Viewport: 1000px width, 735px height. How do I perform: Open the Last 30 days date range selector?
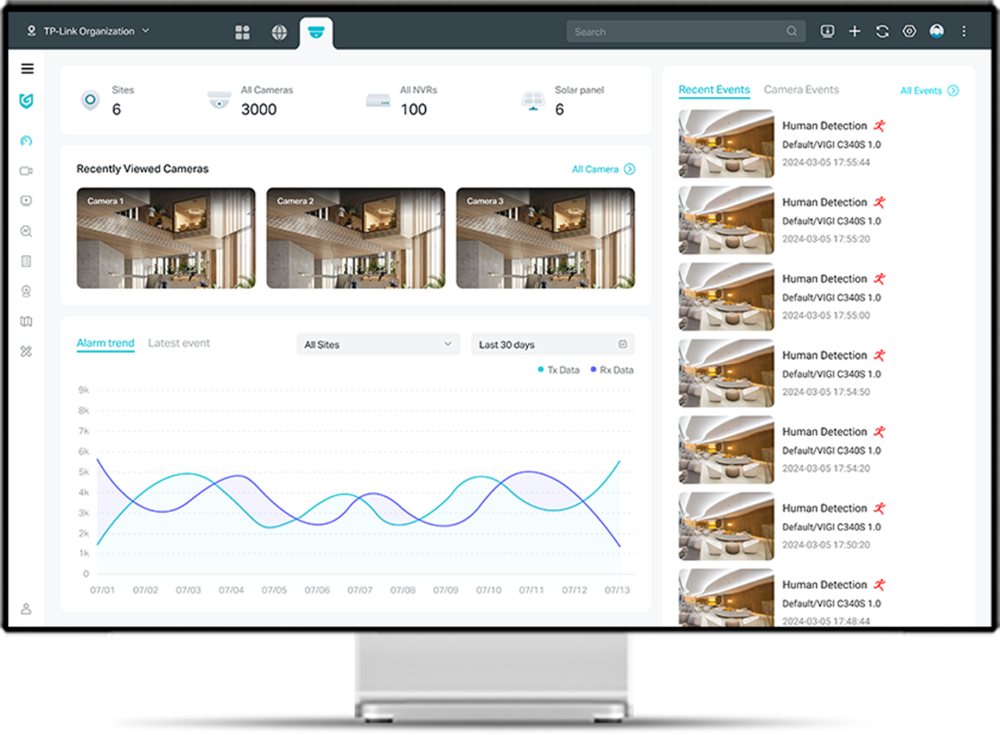553,343
